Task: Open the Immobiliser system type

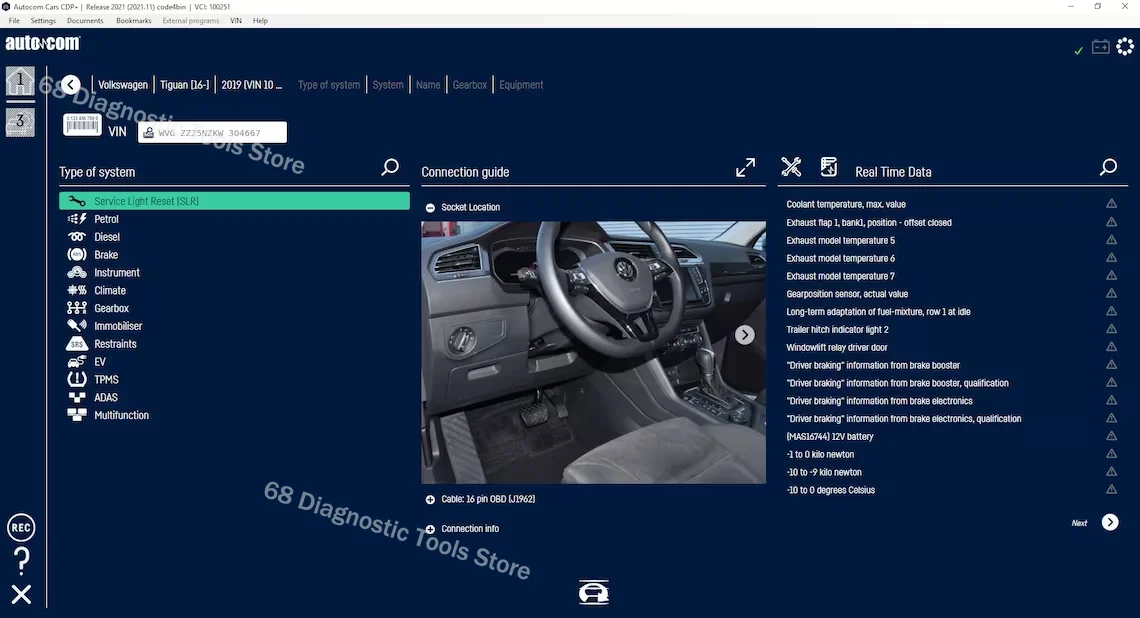Action: [118, 326]
